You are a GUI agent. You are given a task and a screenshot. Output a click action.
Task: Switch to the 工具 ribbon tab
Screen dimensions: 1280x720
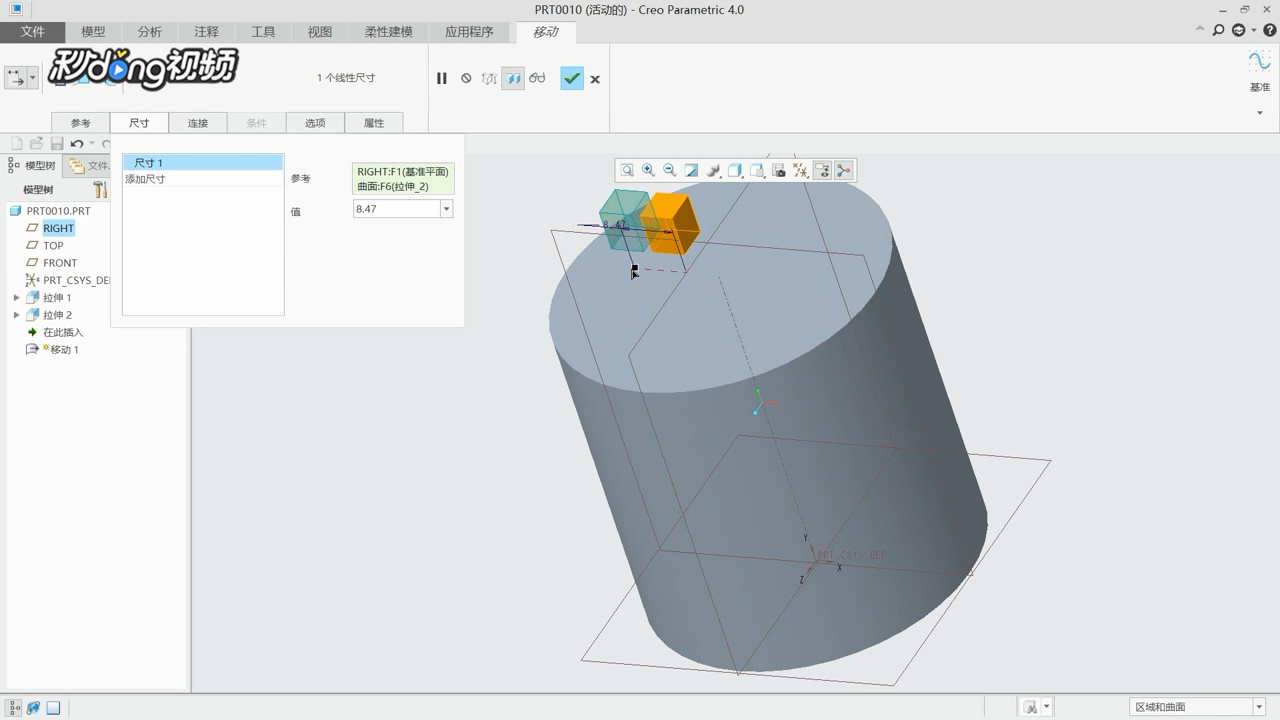click(x=263, y=32)
